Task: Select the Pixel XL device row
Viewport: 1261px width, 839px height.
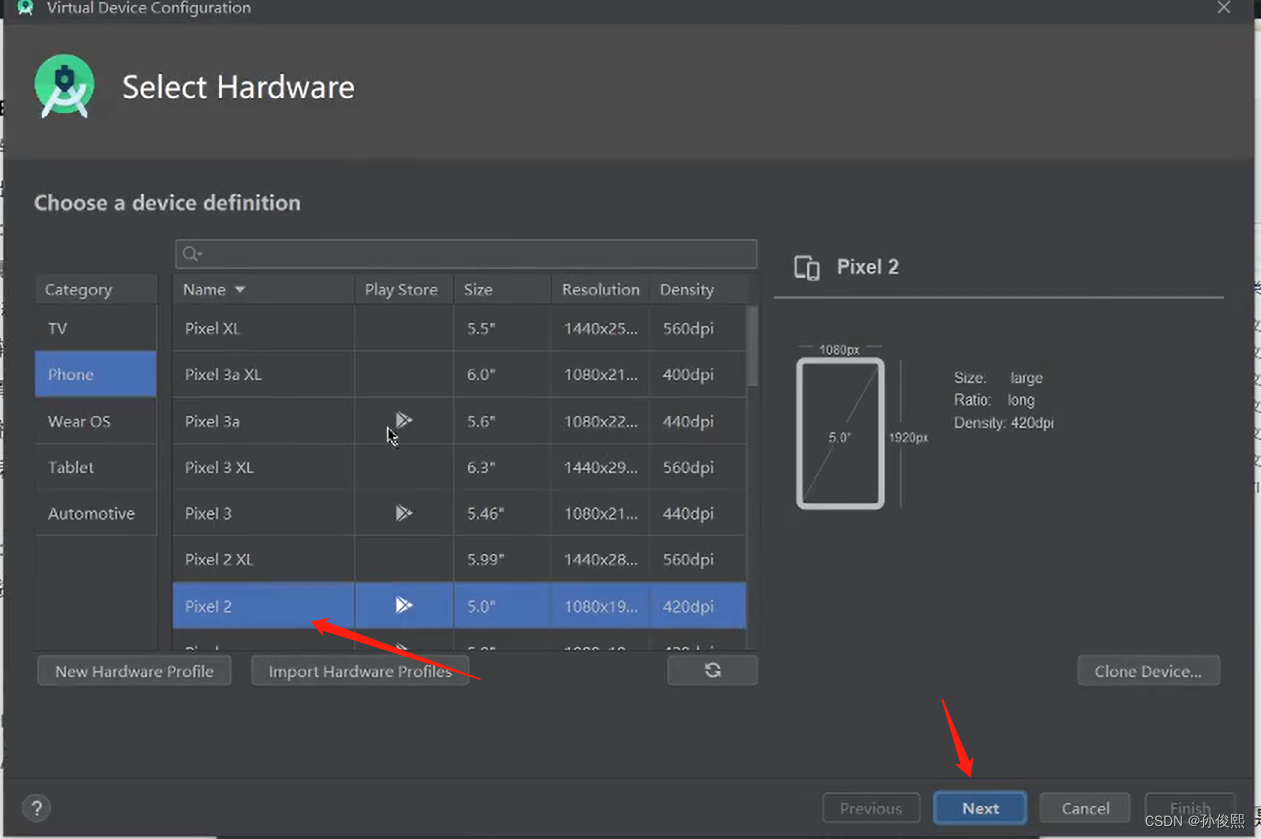Action: [459, 328]
